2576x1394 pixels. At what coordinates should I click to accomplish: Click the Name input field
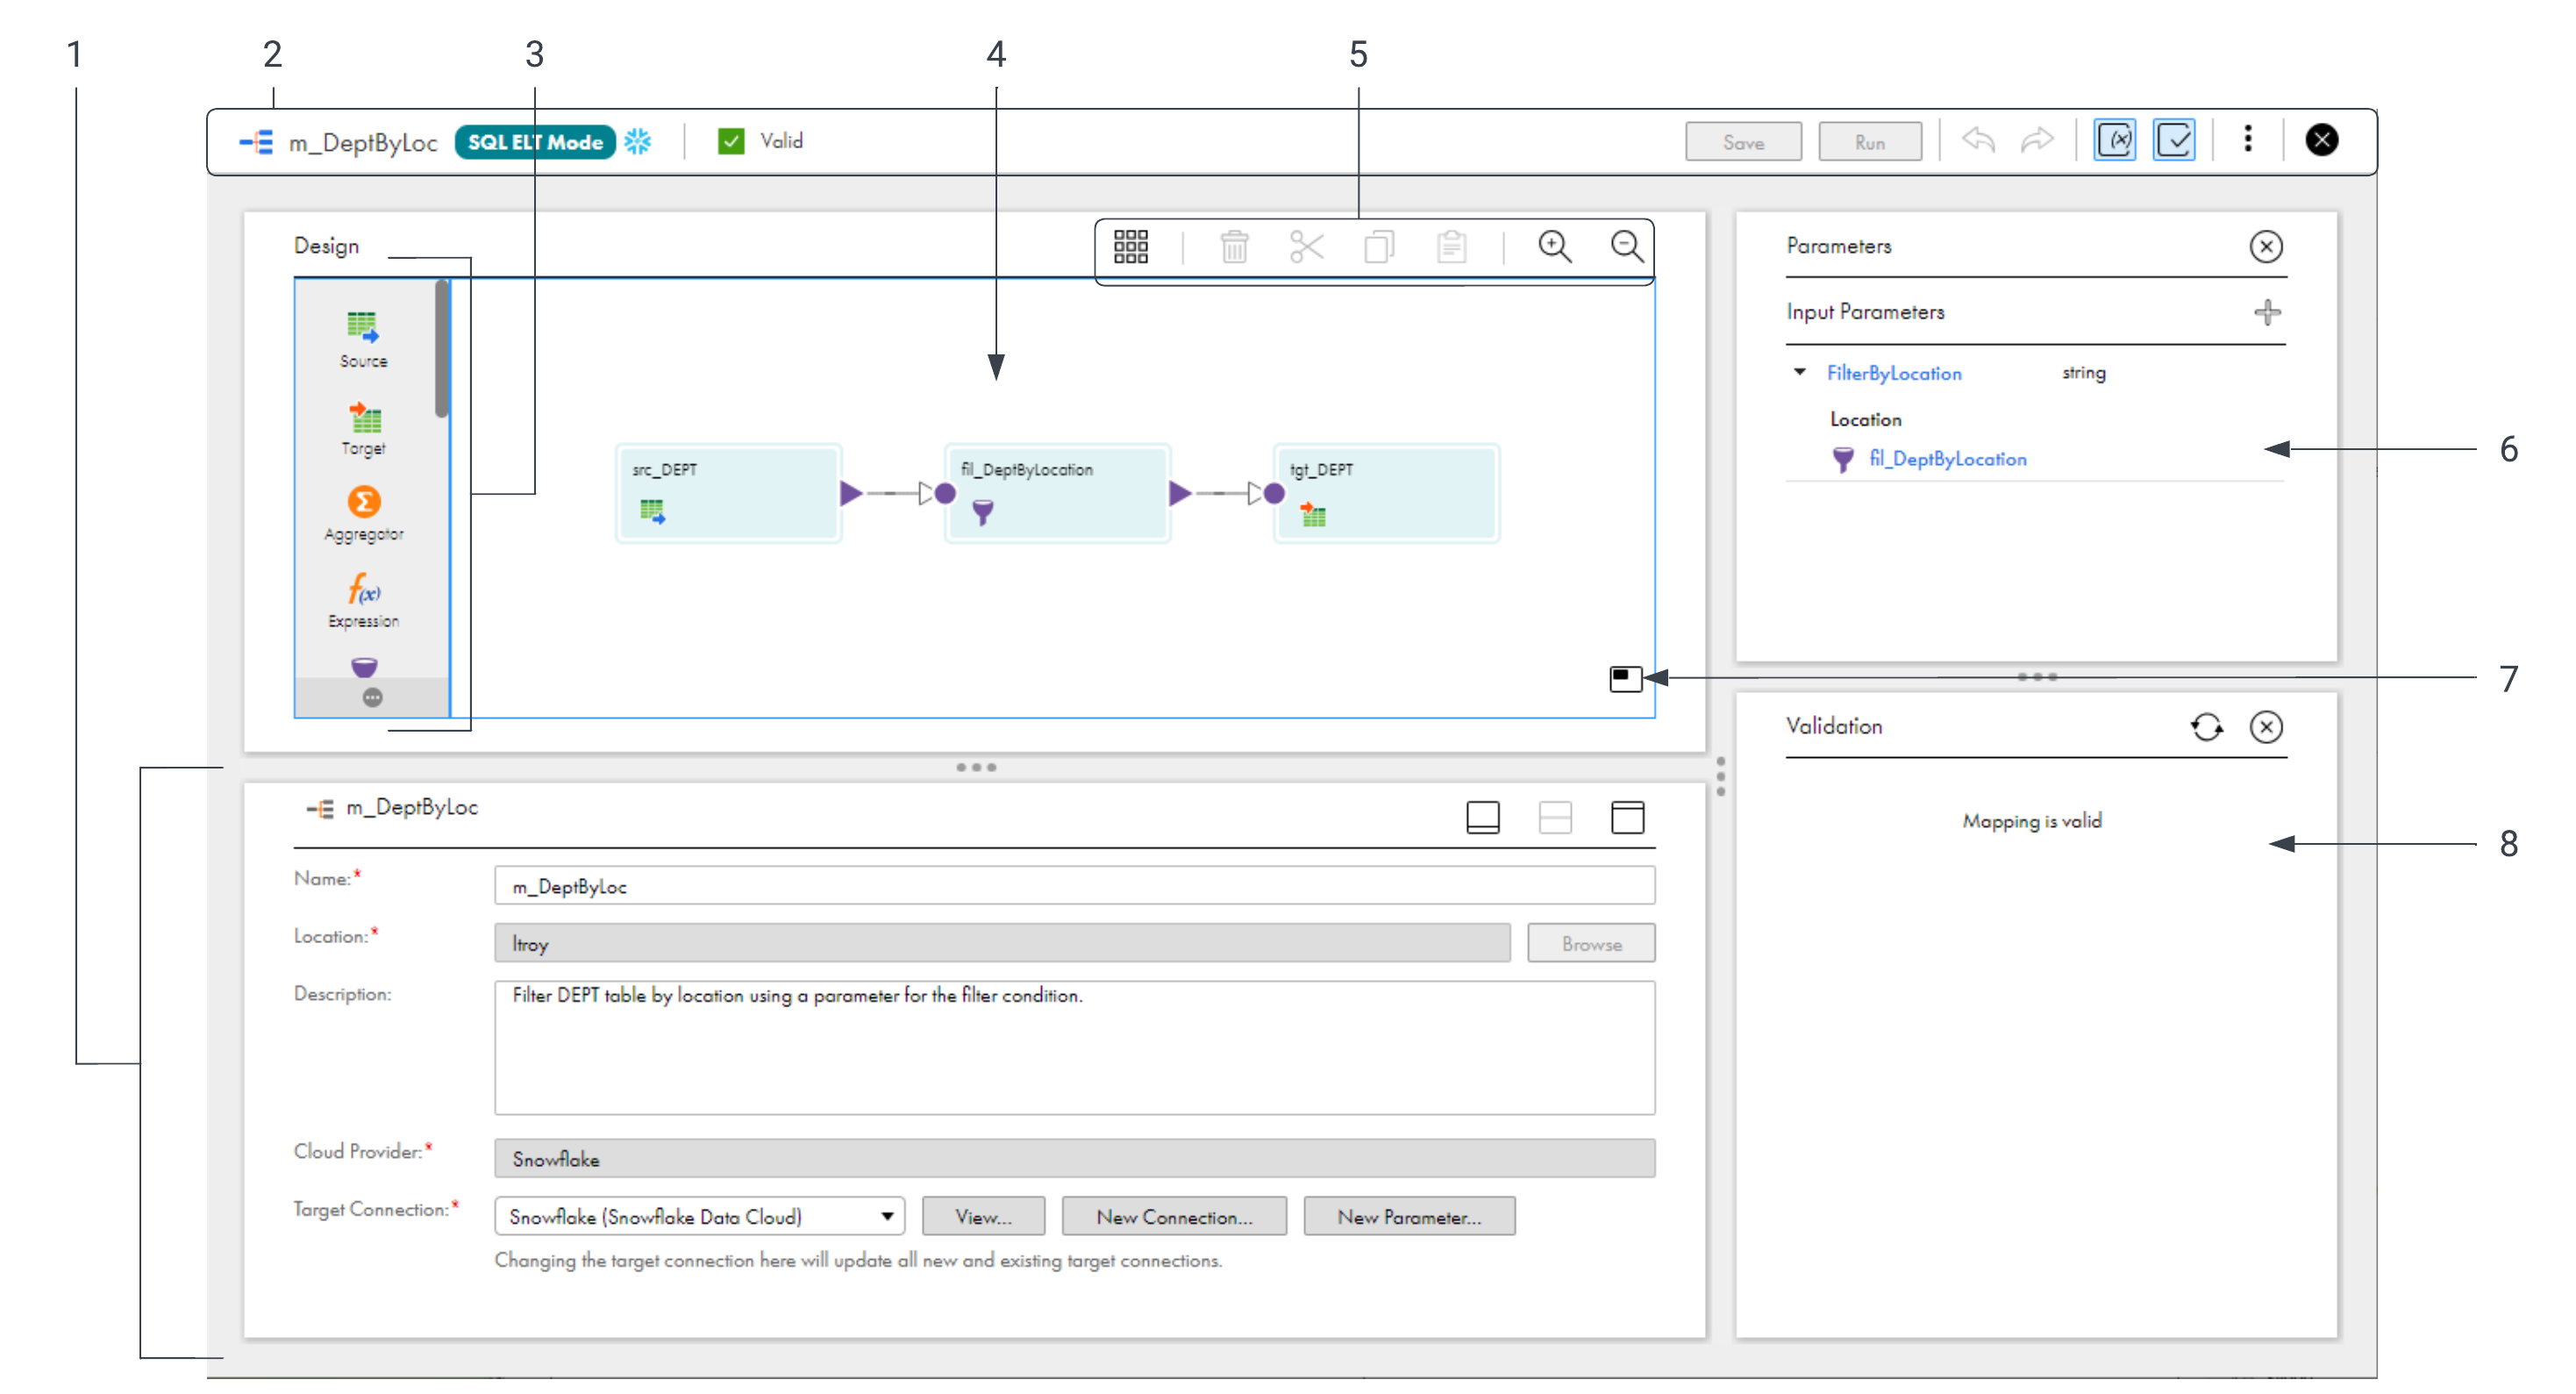(x=1074, y=886)
